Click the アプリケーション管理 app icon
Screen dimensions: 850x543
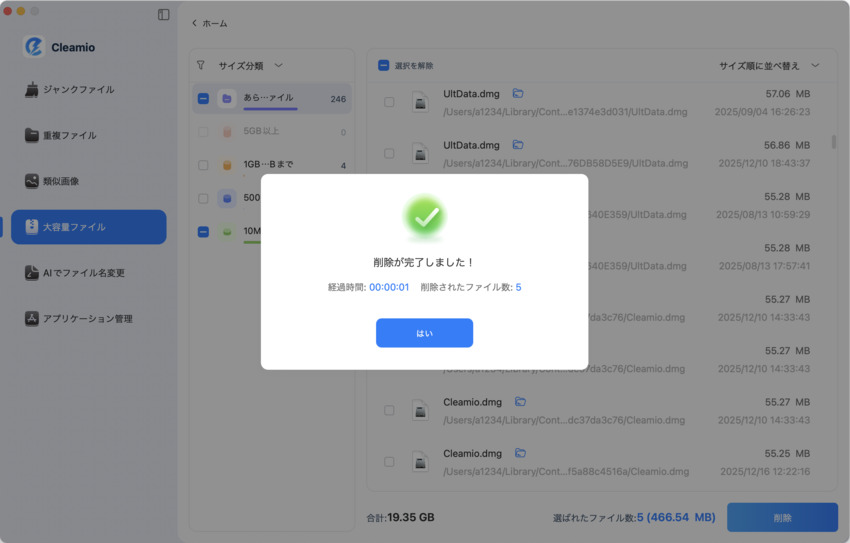[x=32, y=319]
